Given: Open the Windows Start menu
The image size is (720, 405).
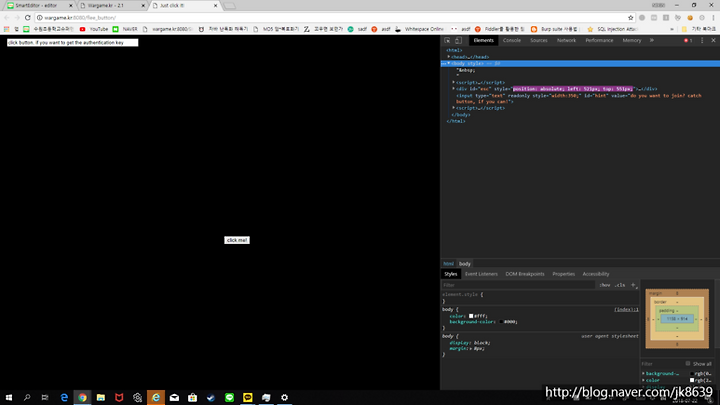Looking at the screenshot, I should [9, 397].
